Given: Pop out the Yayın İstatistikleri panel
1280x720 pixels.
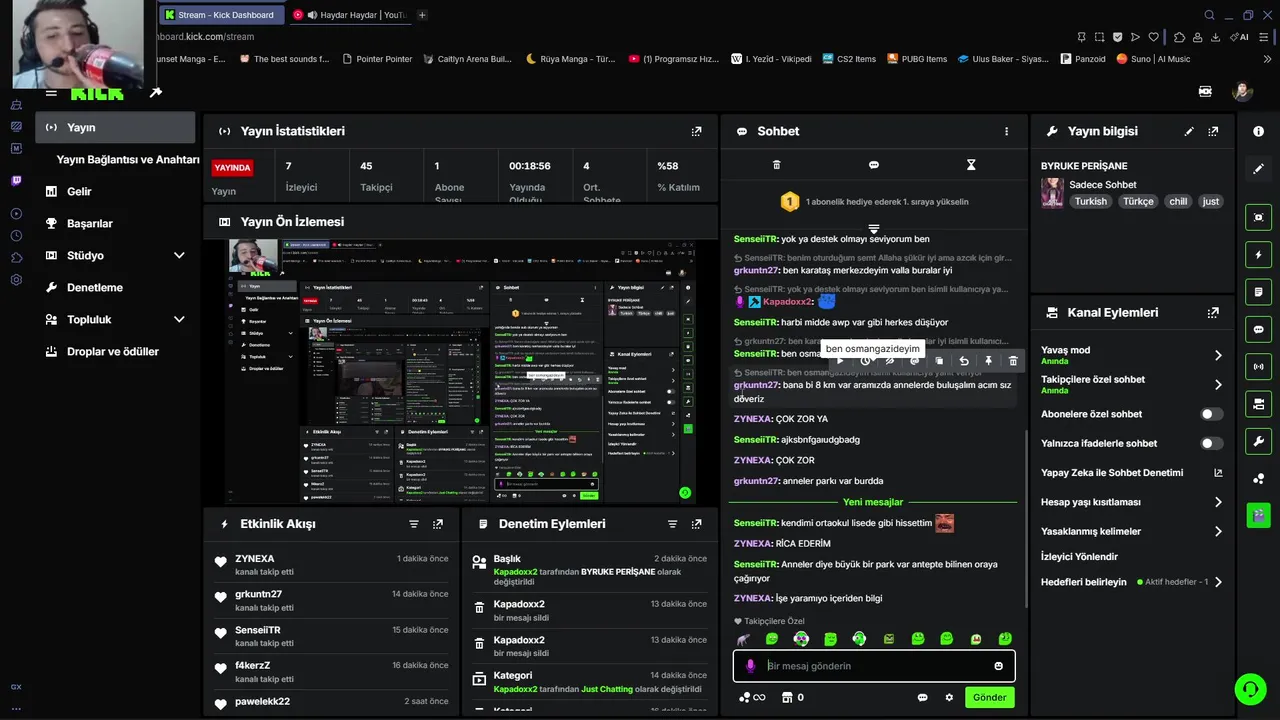Looking at the screenshot, I should [x=696, y=131].
